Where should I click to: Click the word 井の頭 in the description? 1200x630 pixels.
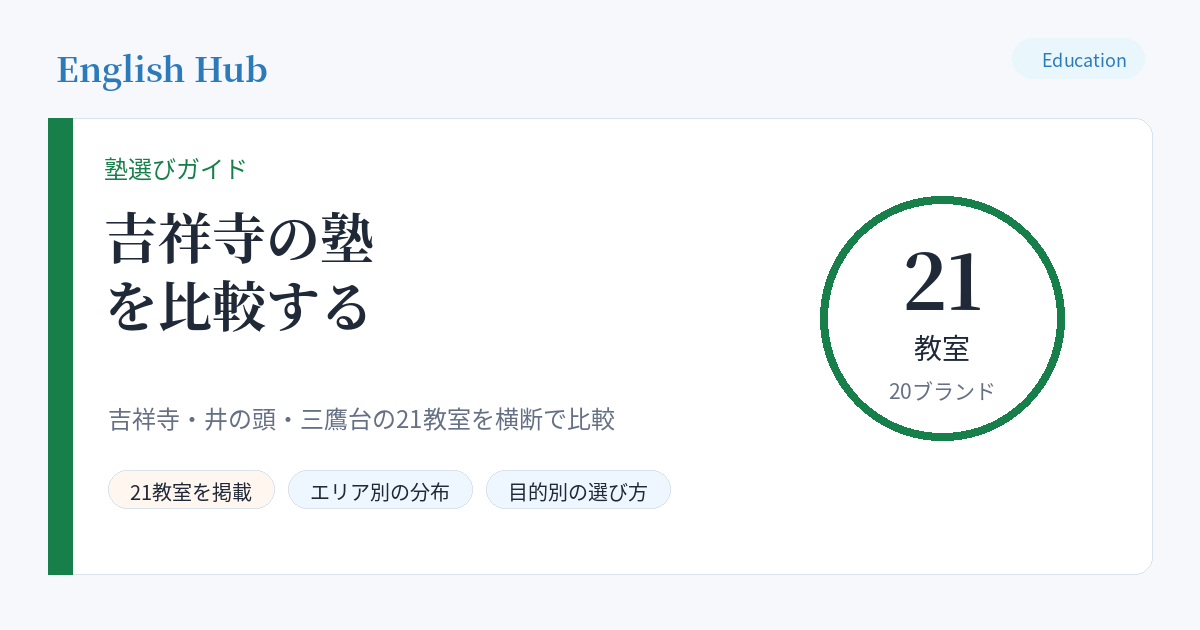point(241,419)
